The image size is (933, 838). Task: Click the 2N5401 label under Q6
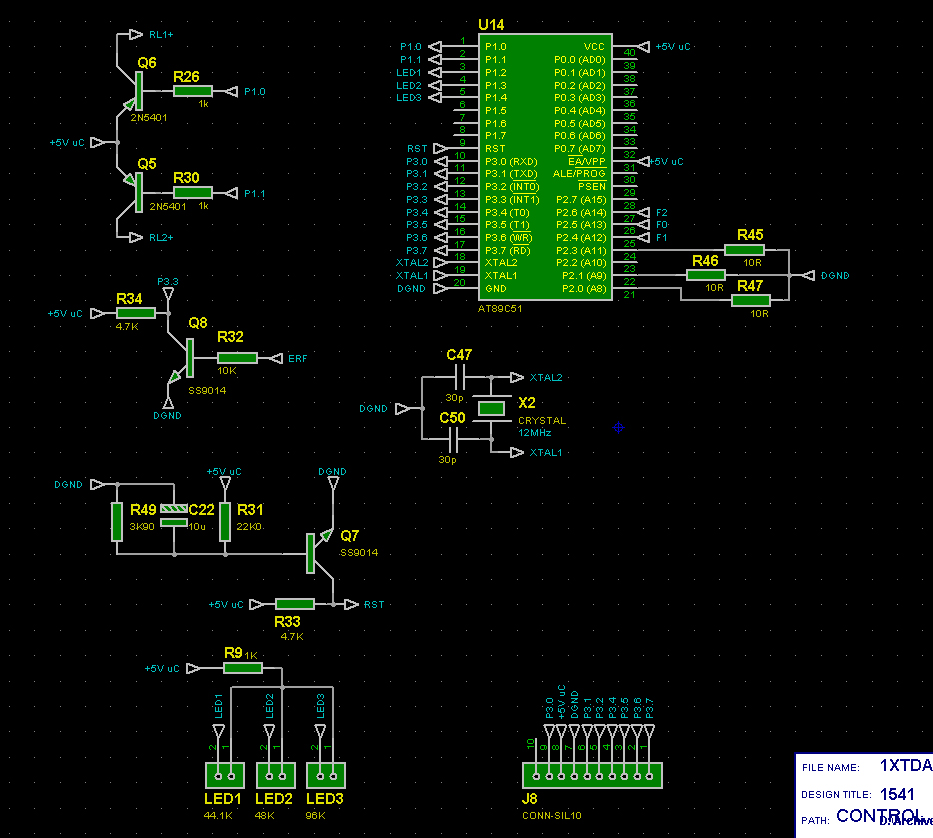pyautogui.click(x=149, y=118)
